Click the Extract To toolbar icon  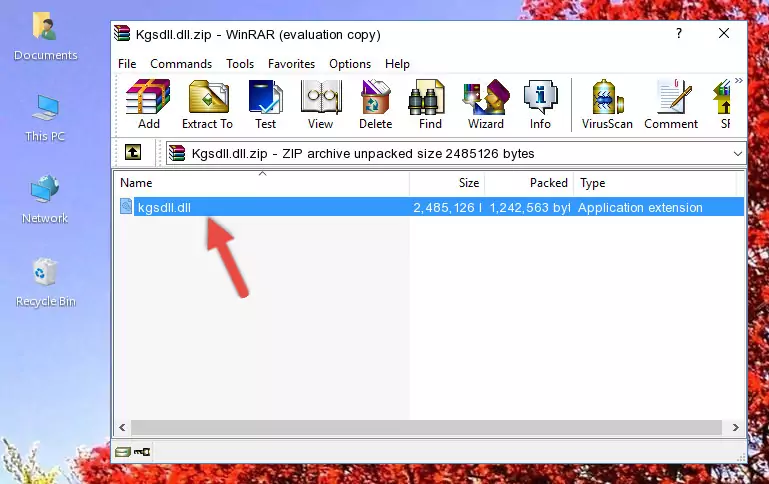pyautogui.click(x=207, y=103)
